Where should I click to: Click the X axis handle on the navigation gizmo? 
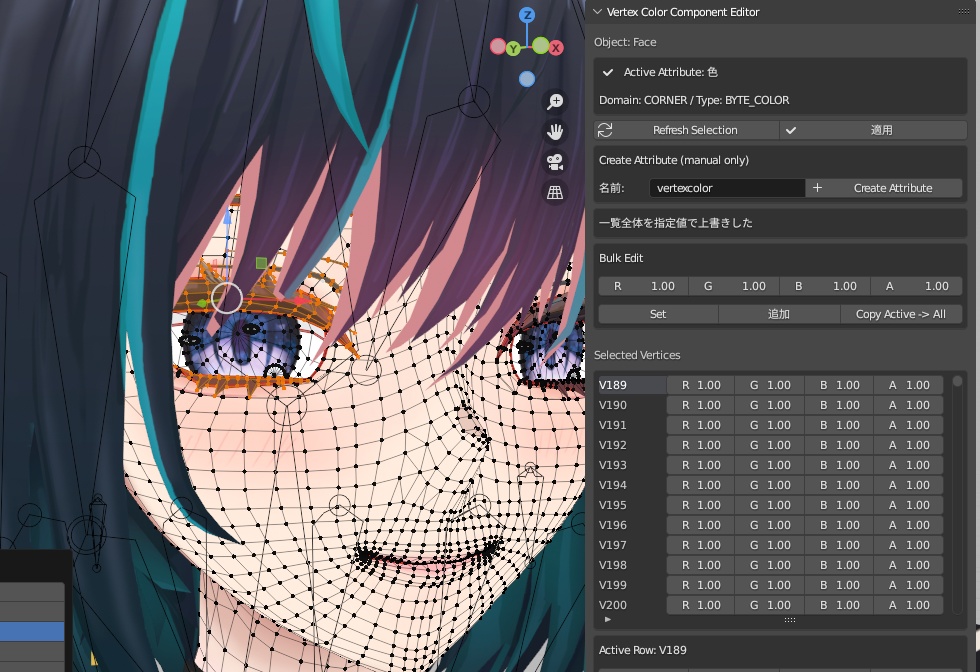point(556,47)
